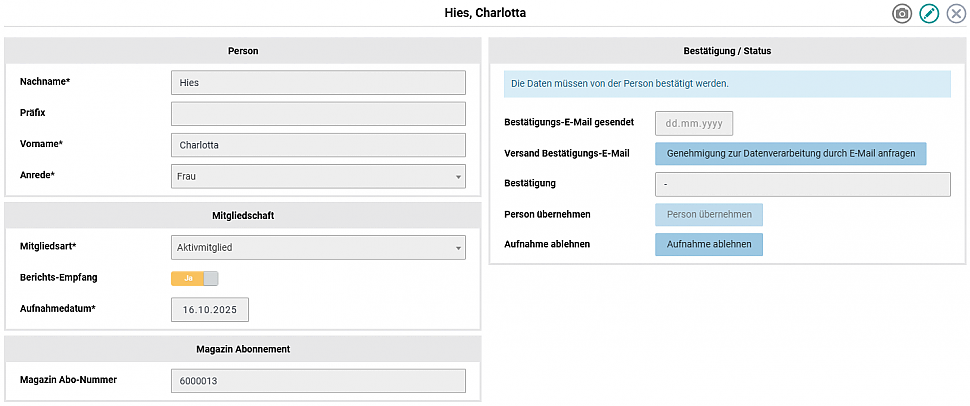
Task: Click the camera photo icon
Action: 902,14
